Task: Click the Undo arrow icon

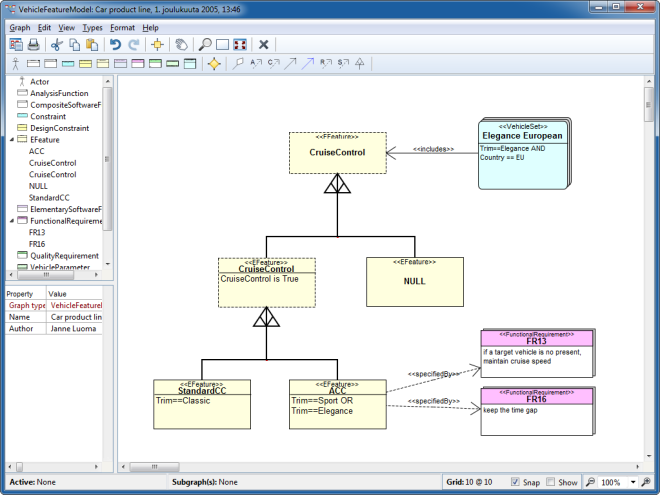Action: coord(116,45)
